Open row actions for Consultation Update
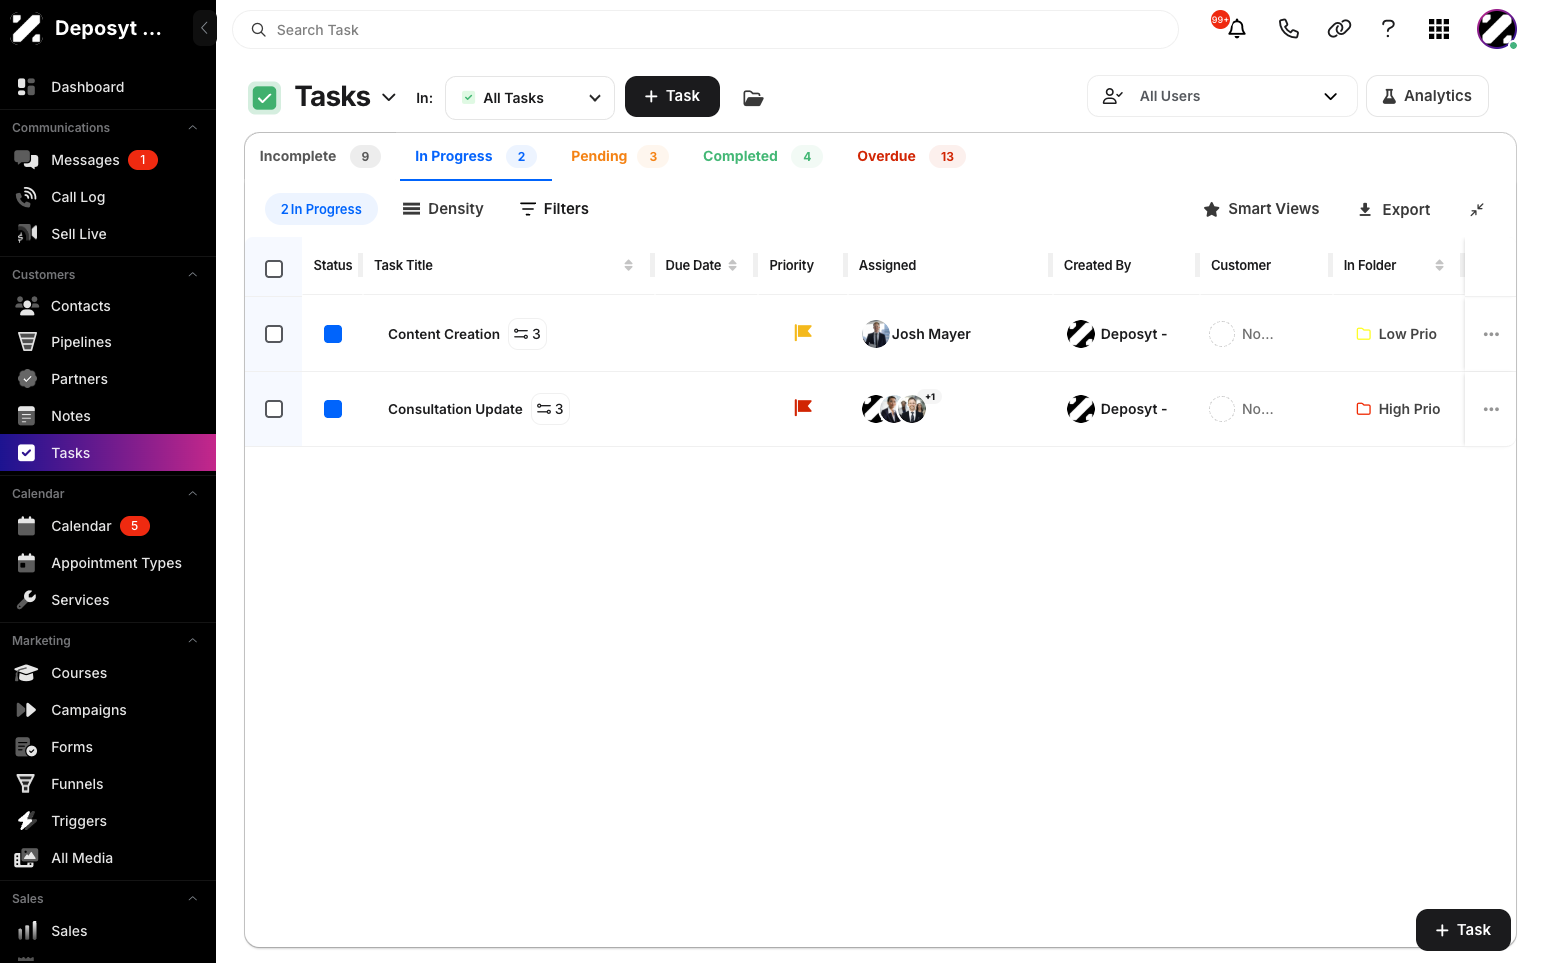This screenshot has width=1541, height=963. click(1491, 409)
